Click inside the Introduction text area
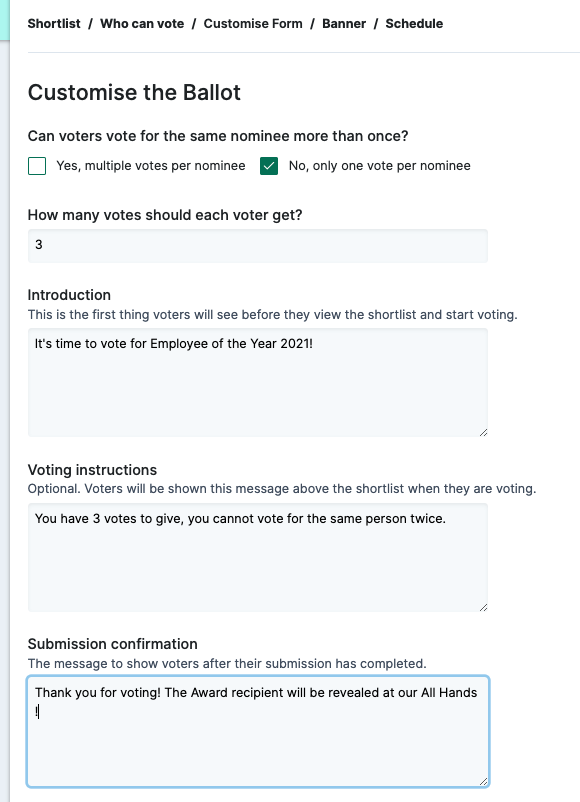580x802 pixels. 258,383
